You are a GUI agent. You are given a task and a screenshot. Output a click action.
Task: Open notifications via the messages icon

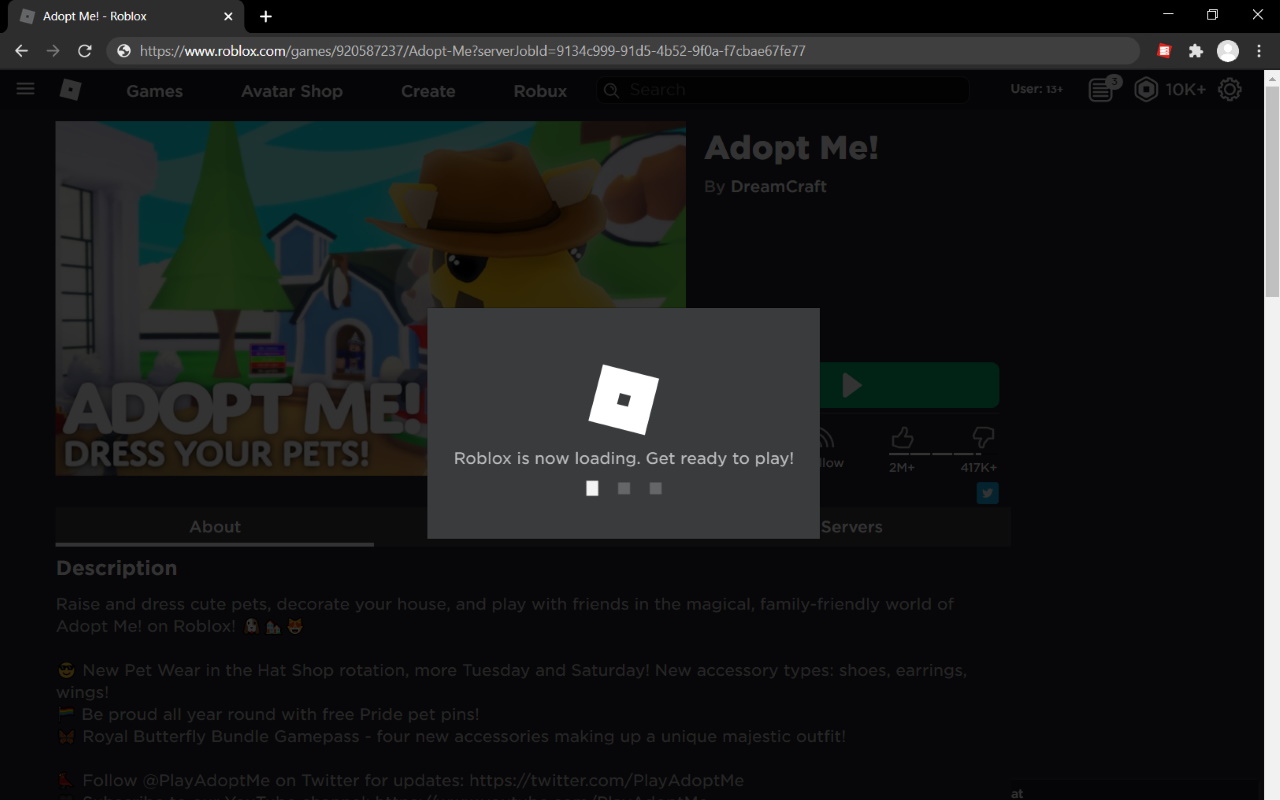[x=1100, y=90]
